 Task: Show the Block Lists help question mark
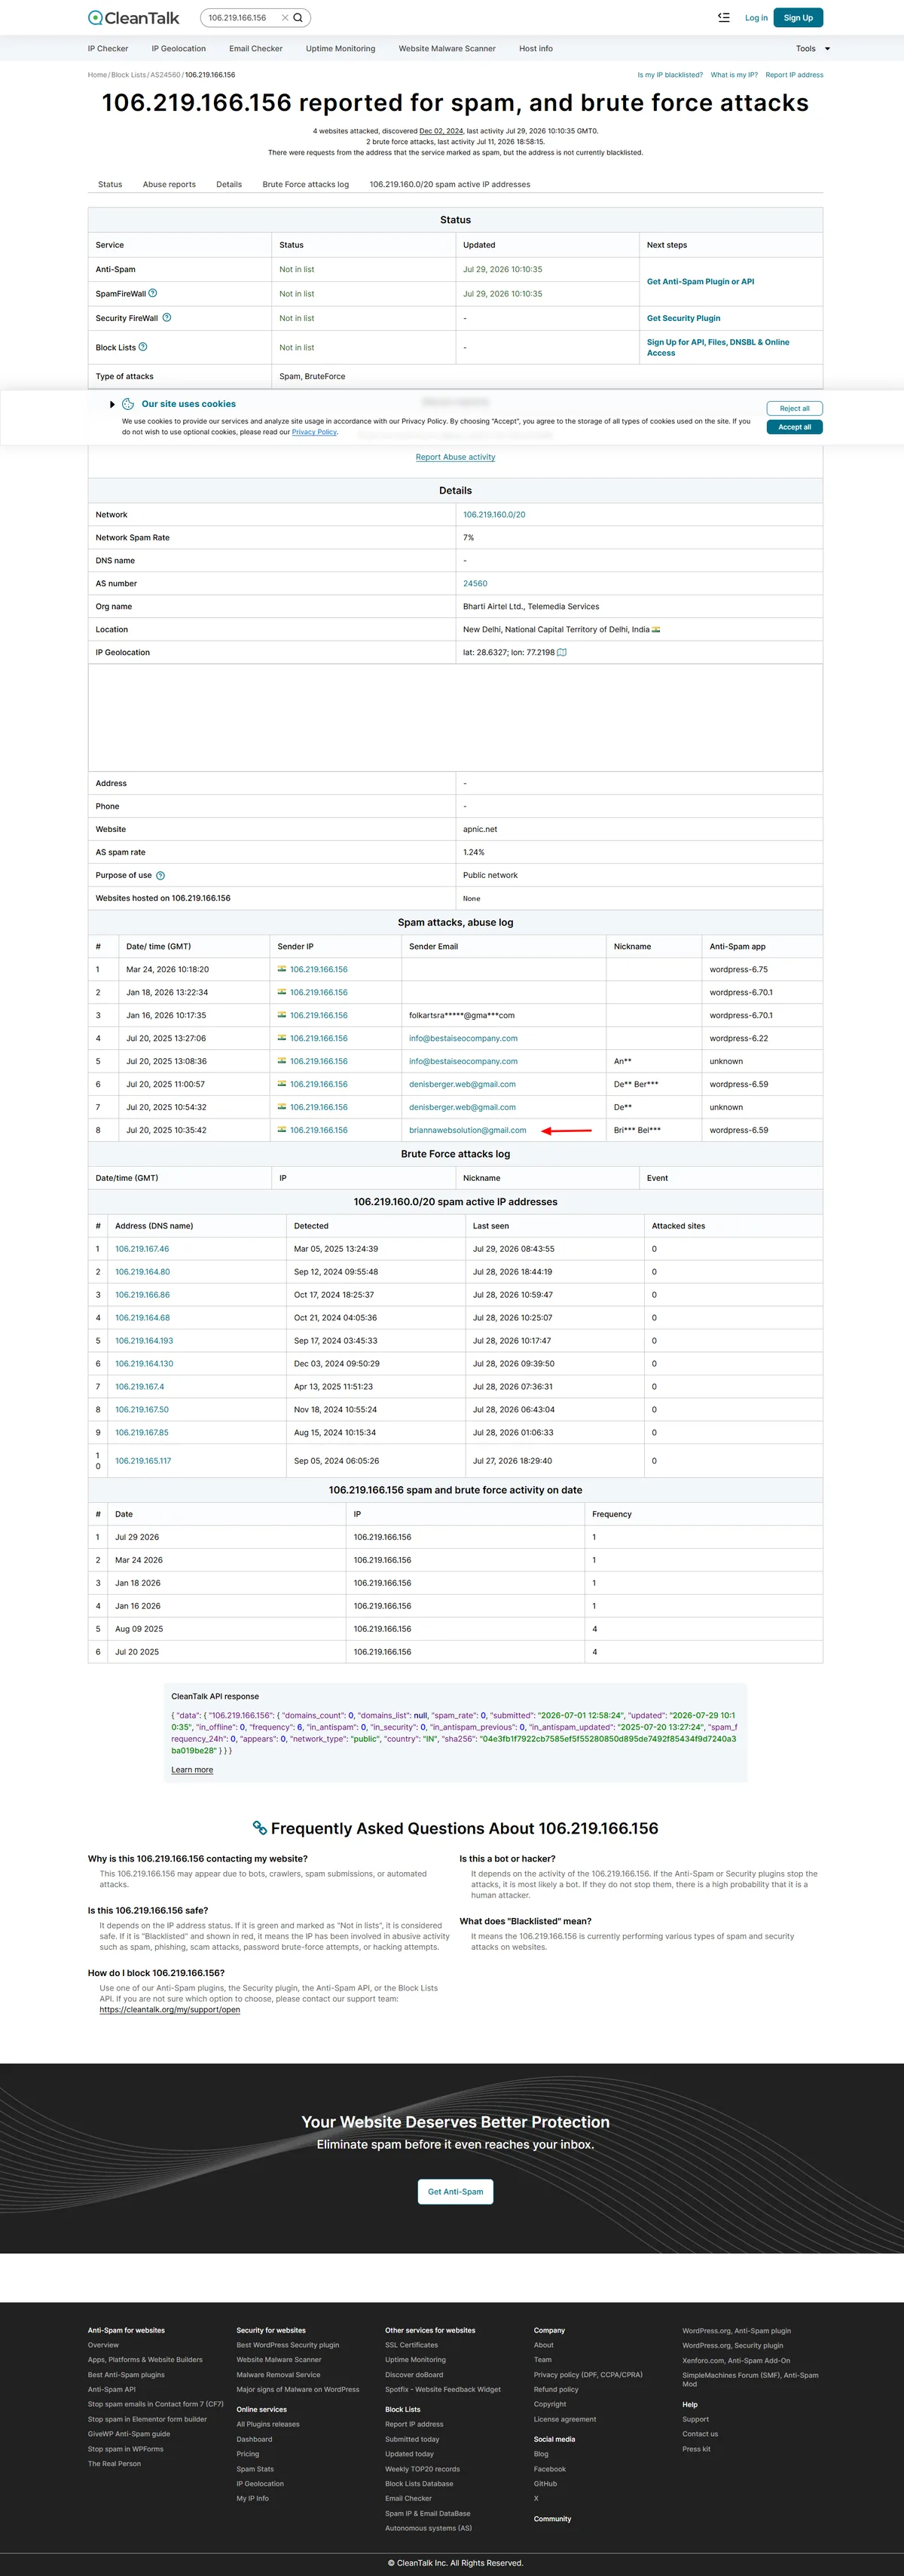tap(143, 347)
